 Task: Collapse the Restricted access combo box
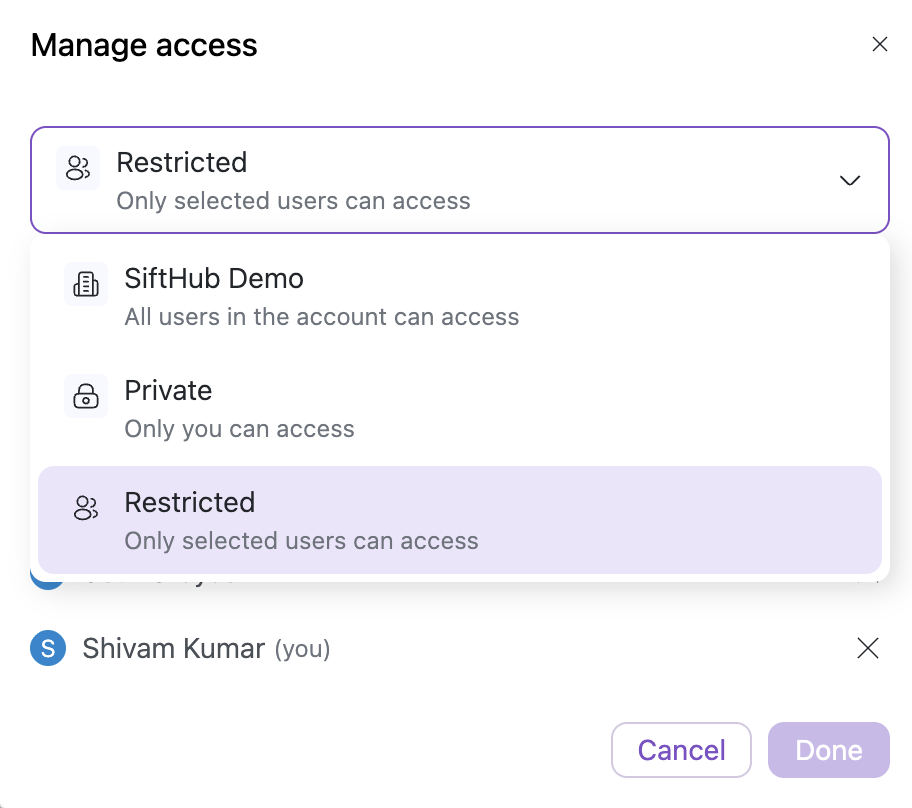[x=459, y=181]
